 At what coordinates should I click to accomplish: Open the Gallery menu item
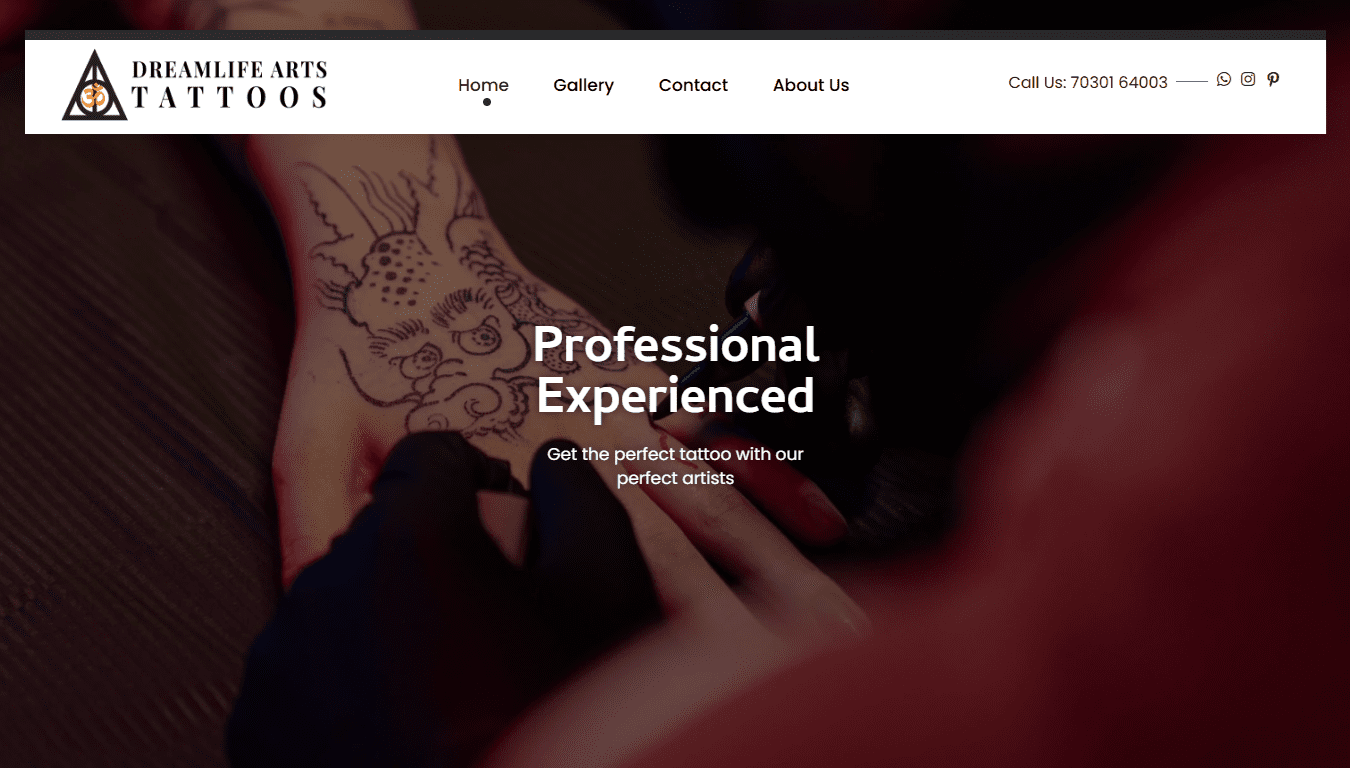(x=583, y=85)
